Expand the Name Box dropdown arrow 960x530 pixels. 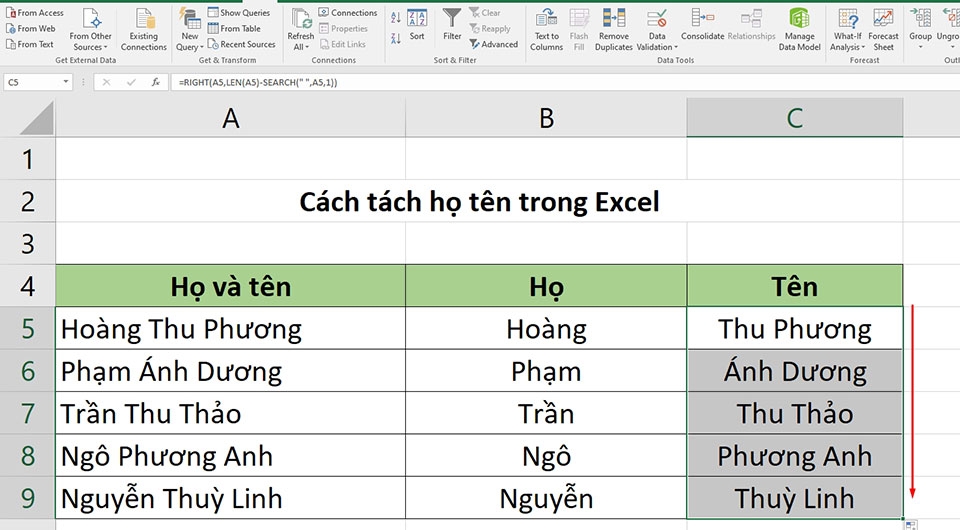[x=66, y=82]
